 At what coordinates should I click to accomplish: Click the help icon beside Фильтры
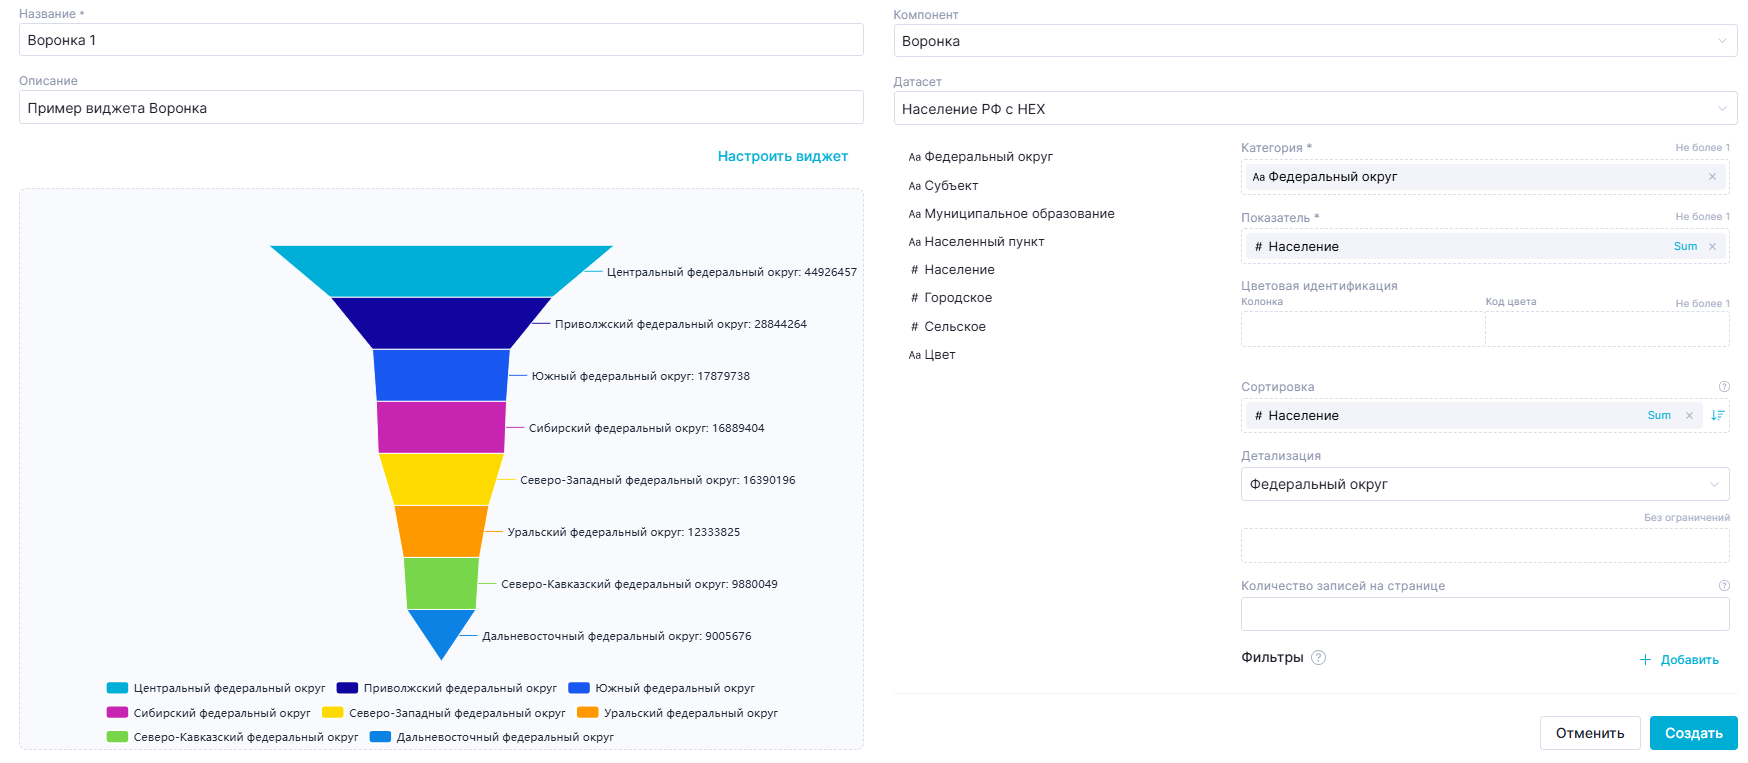pyautogui.click(x=1318, y=658)
